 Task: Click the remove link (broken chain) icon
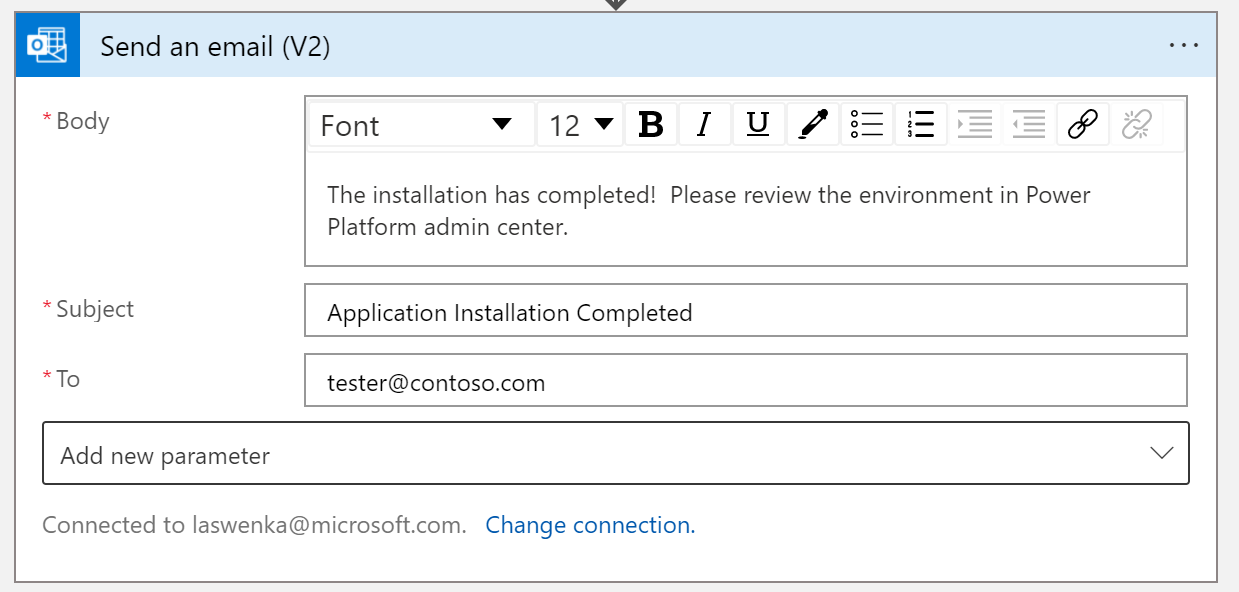[1136, 125]
